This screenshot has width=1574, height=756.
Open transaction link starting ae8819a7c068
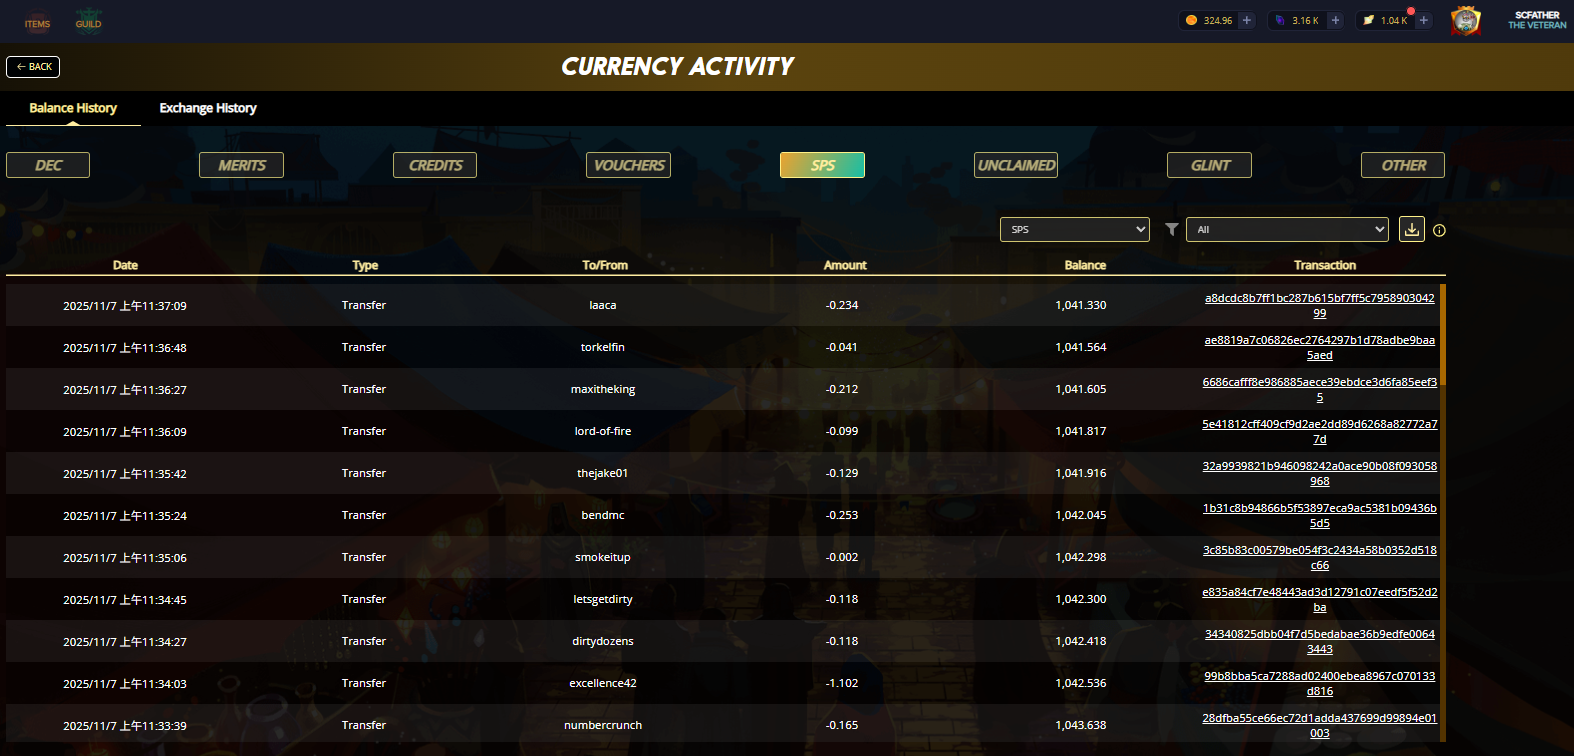click(1320, 348)
